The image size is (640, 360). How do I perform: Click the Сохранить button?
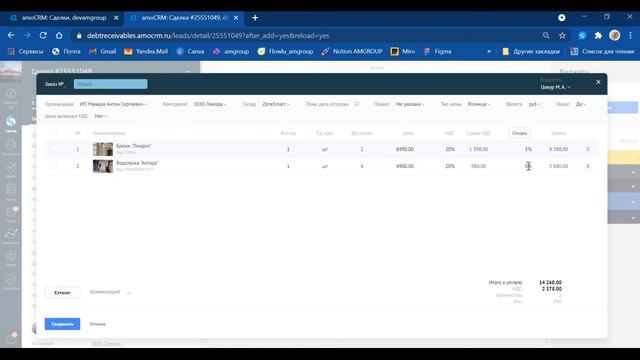[62, 324]
